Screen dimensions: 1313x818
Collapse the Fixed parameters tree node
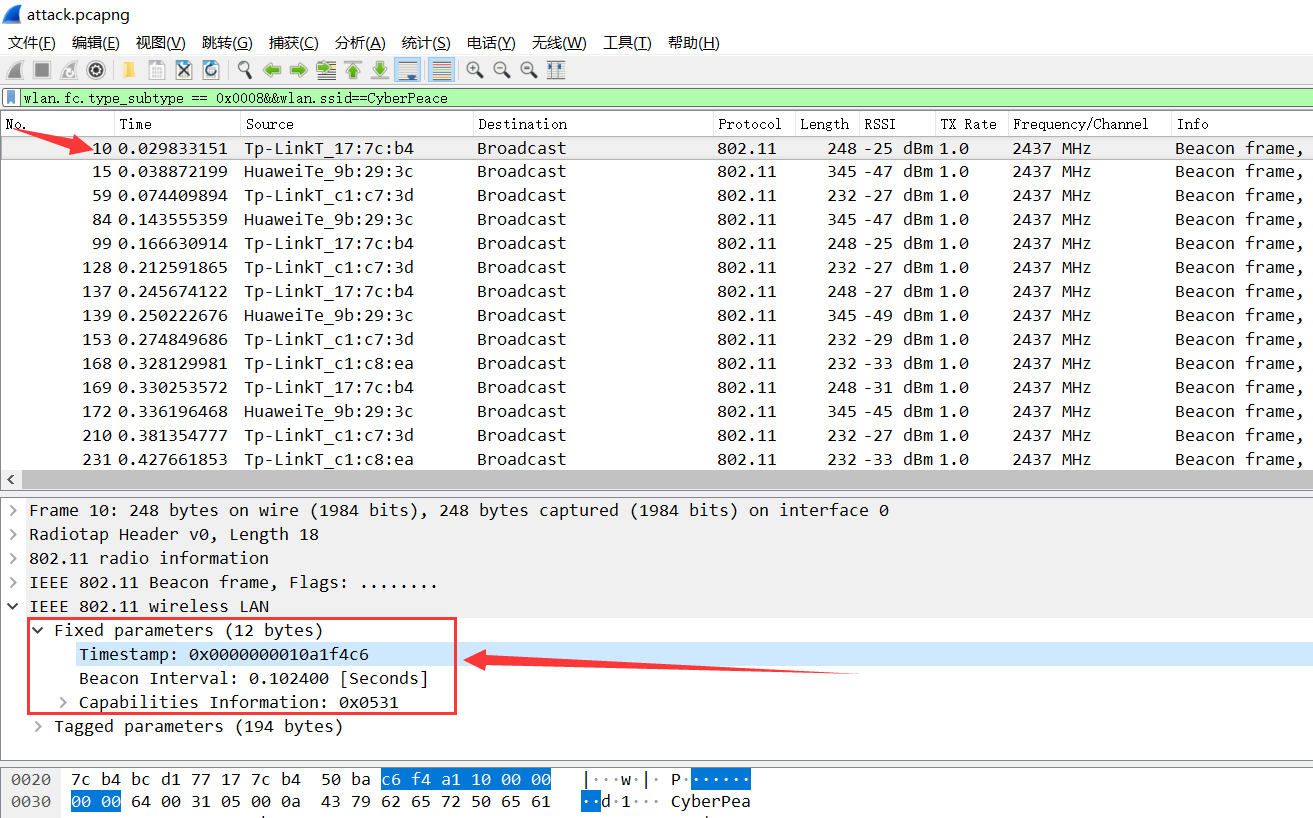pyautogui.click(x=38, y=631)
